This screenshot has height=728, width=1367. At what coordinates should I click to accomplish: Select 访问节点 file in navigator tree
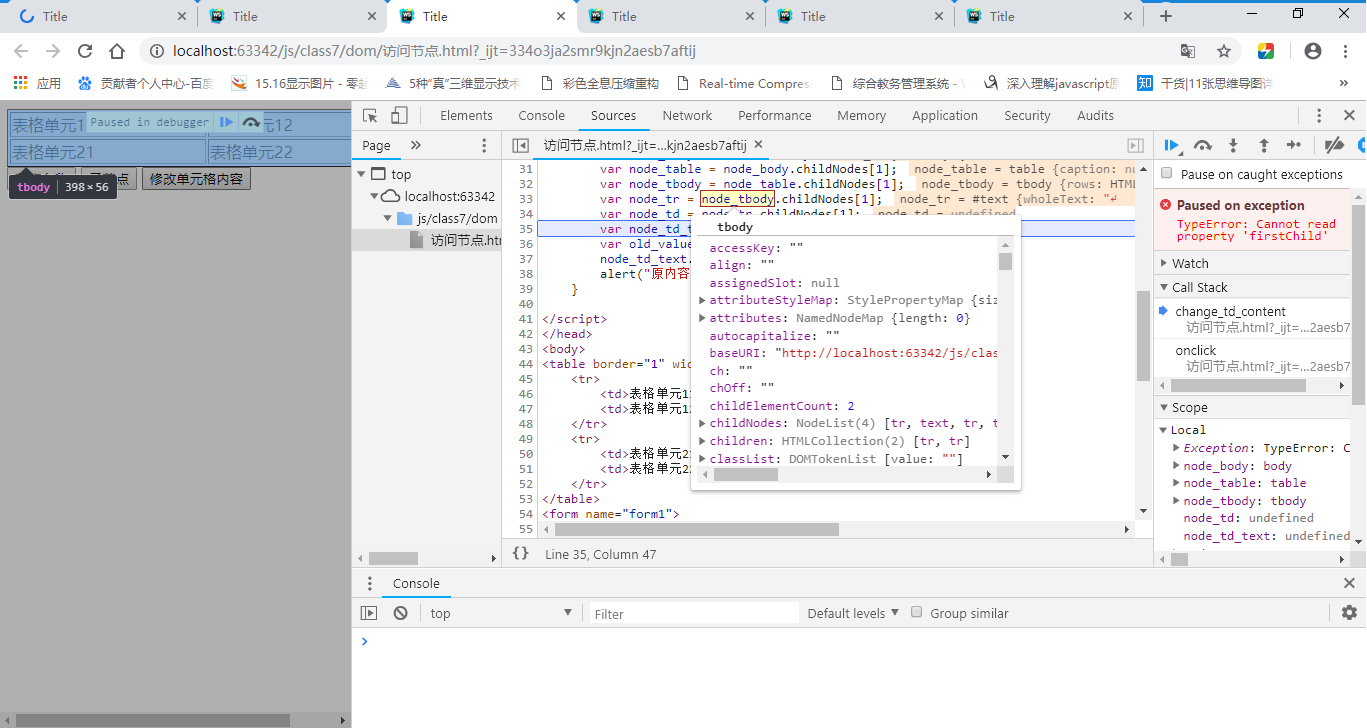(x=466, y=240)
